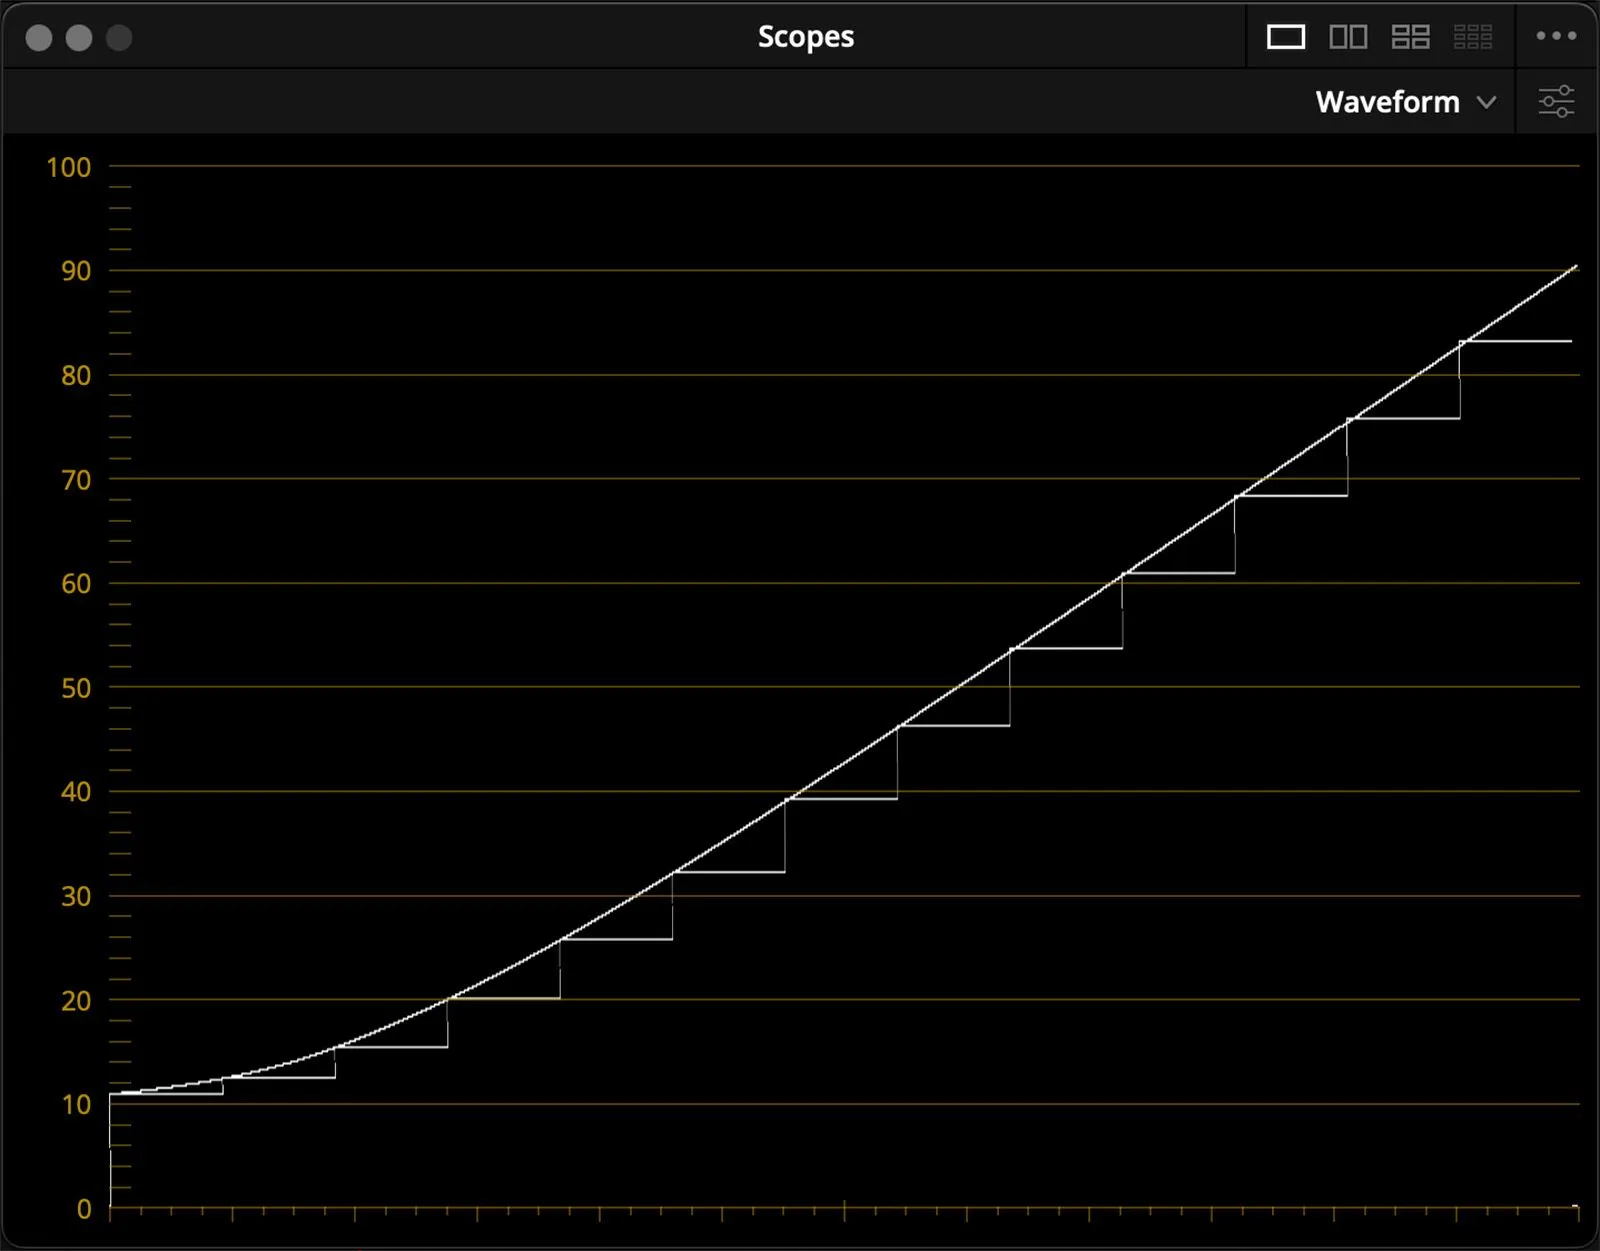Open the three-dot options menu
Viewport: 1600px width, 1251px height.
click(x=1556, y=36)
